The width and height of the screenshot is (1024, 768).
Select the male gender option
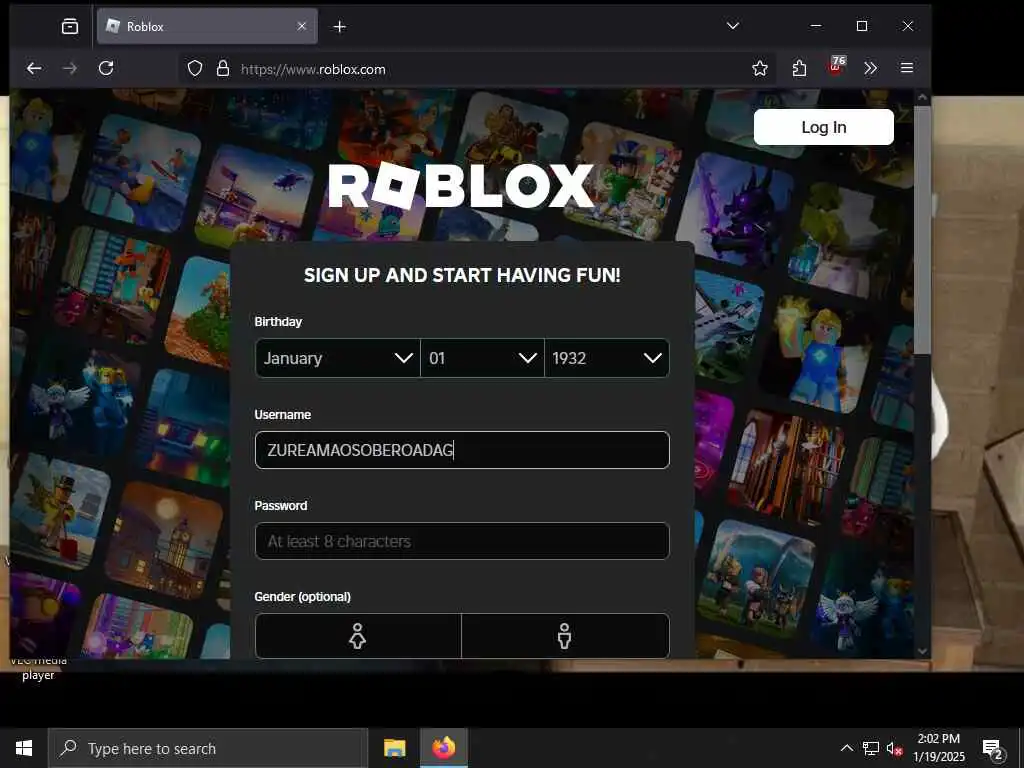point(565,635)
